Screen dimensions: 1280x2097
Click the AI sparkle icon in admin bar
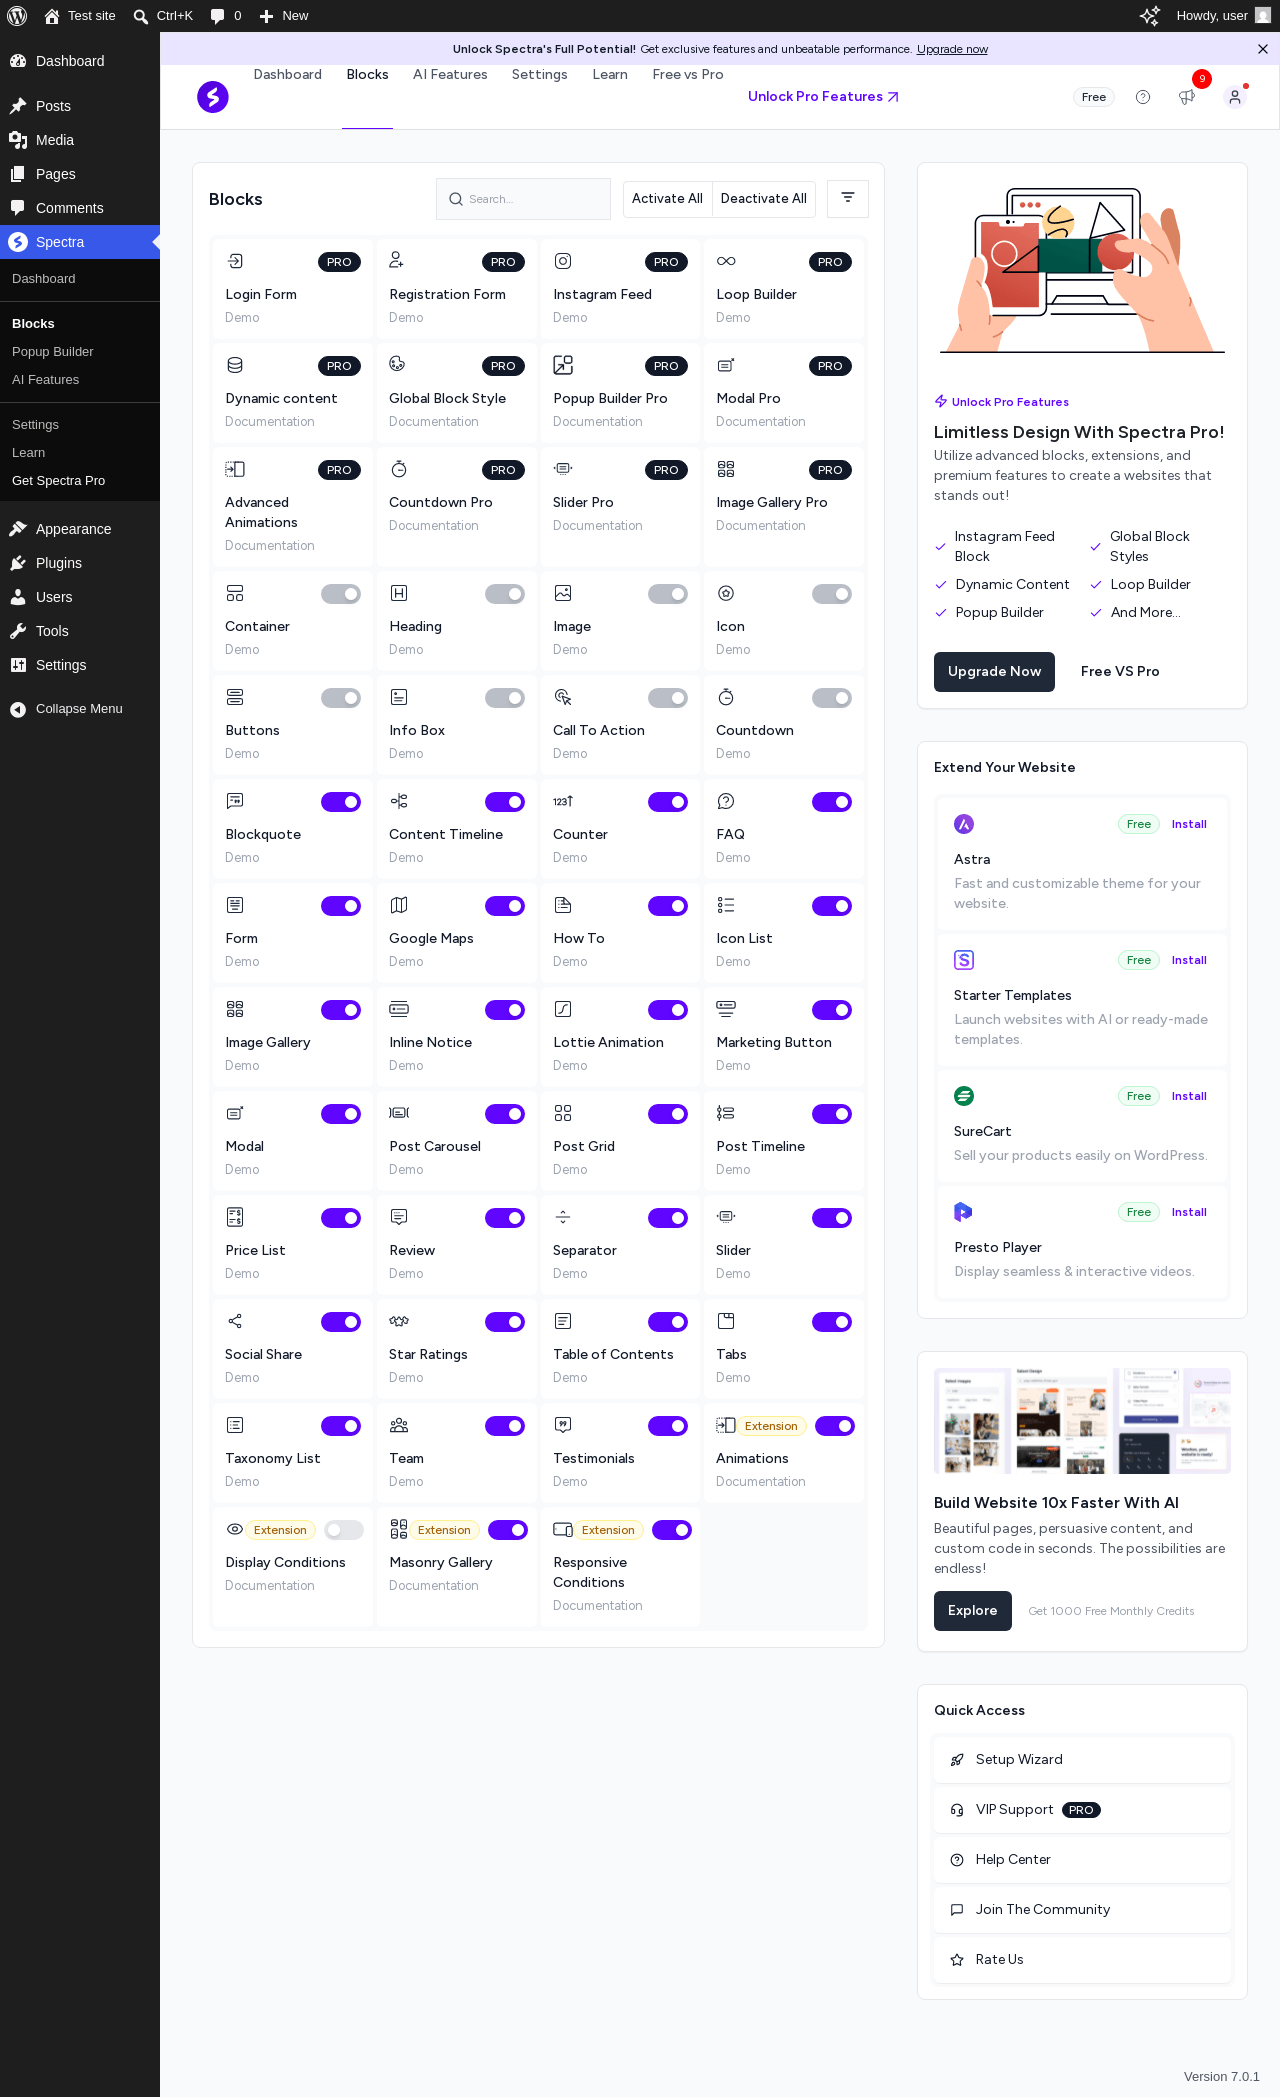1150,16
